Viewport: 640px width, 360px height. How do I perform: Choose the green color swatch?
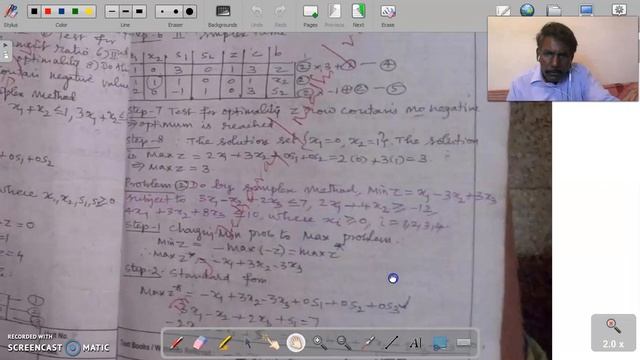pyautogui.click(x=75, y=11)
